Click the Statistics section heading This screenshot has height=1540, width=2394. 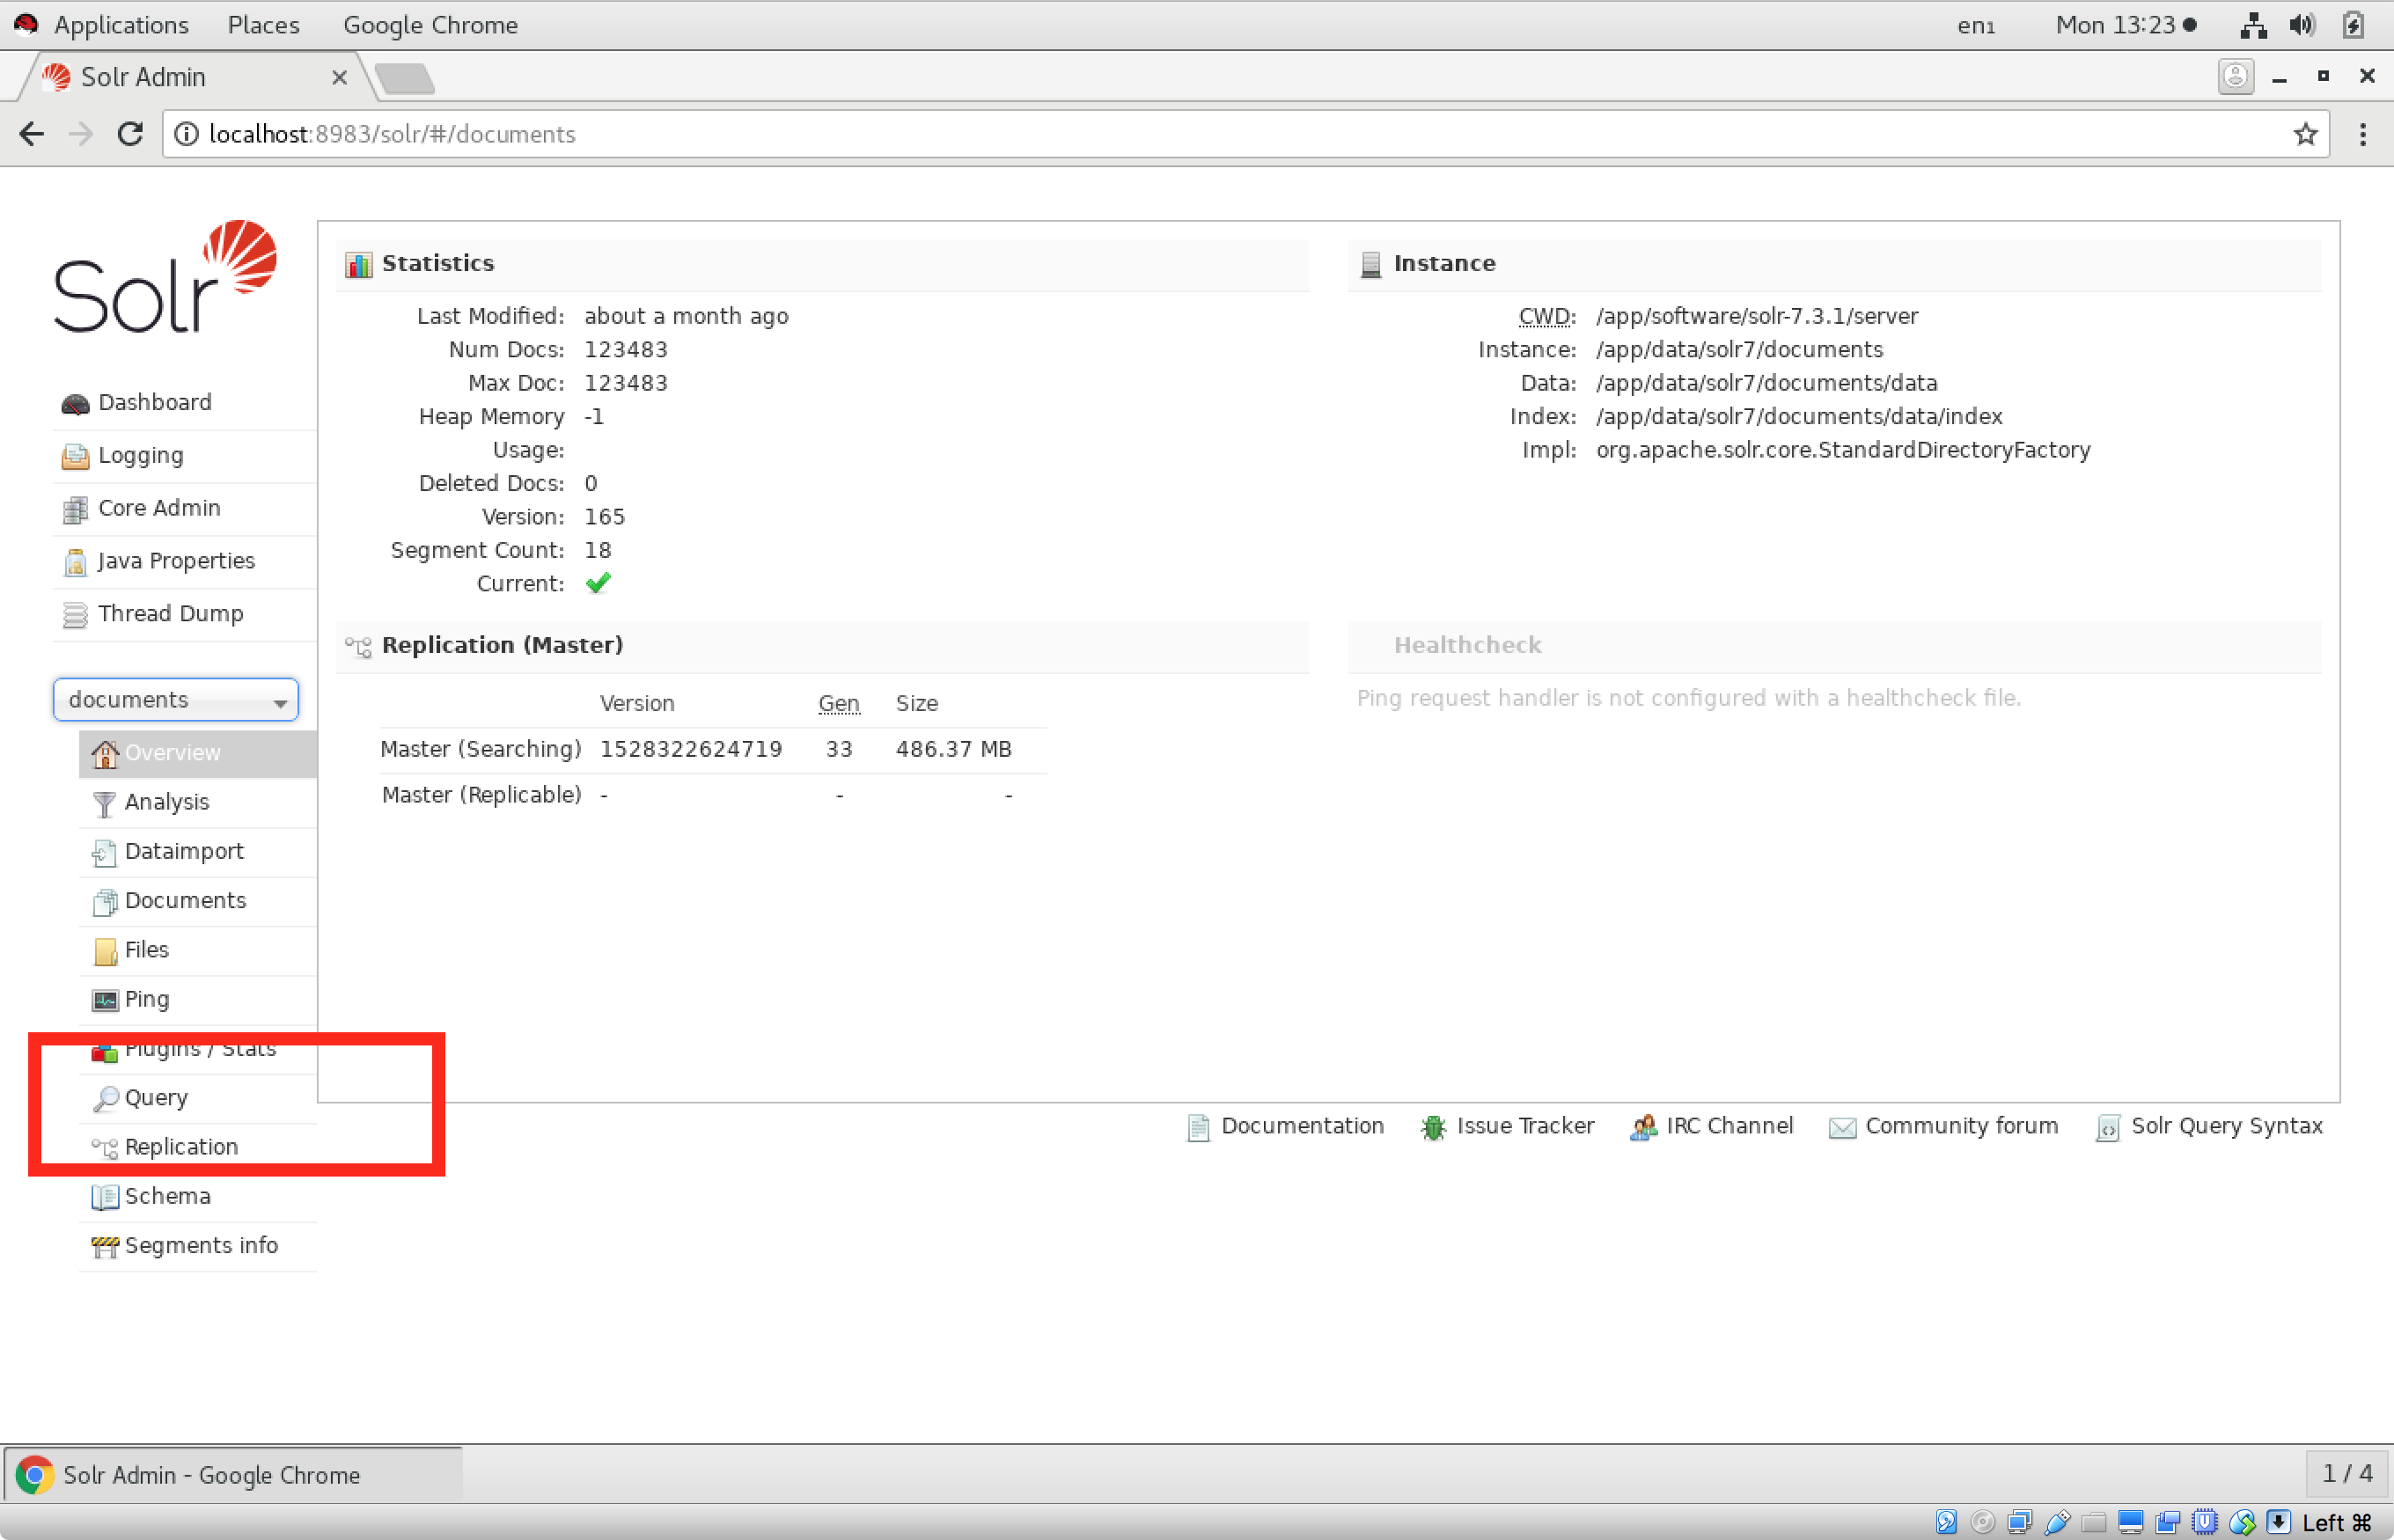click(x=438, y=263)
